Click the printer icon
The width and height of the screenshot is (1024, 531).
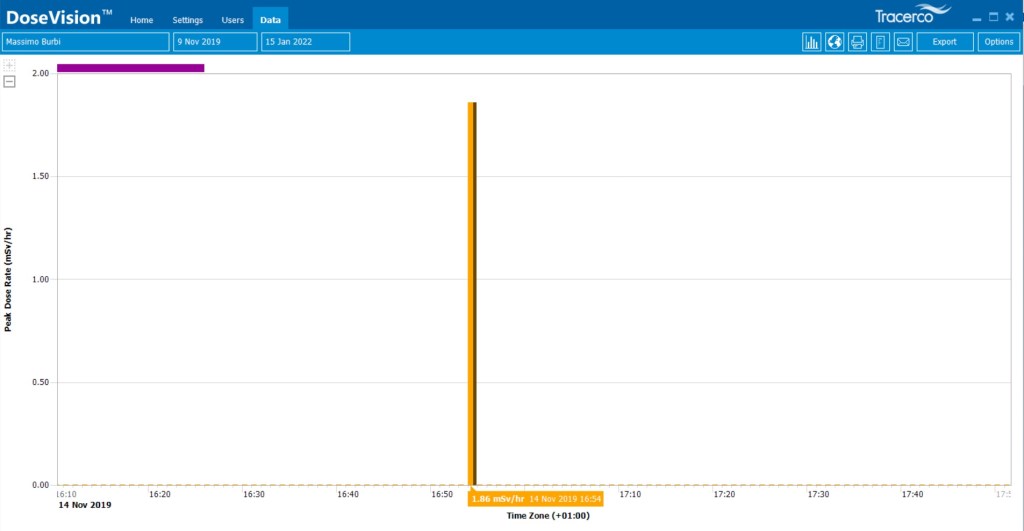pyautogui.click(x=857, y=42)
